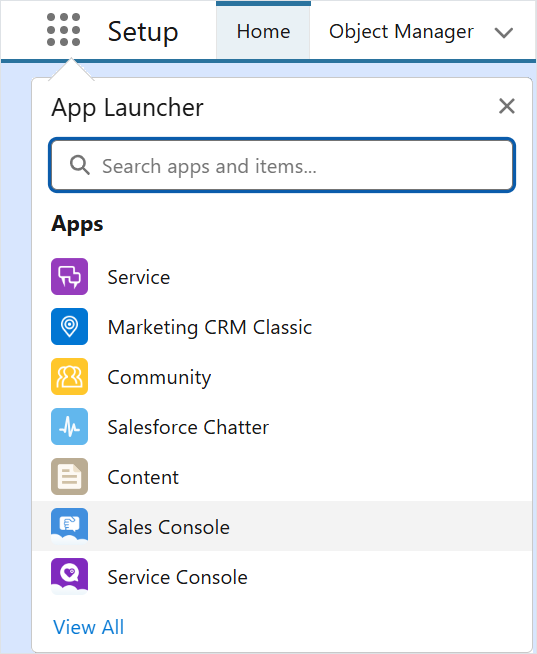This screenshot has height=654, width=537.
Task: Open the Object Manager tab
Action: [x=401, y=31]
